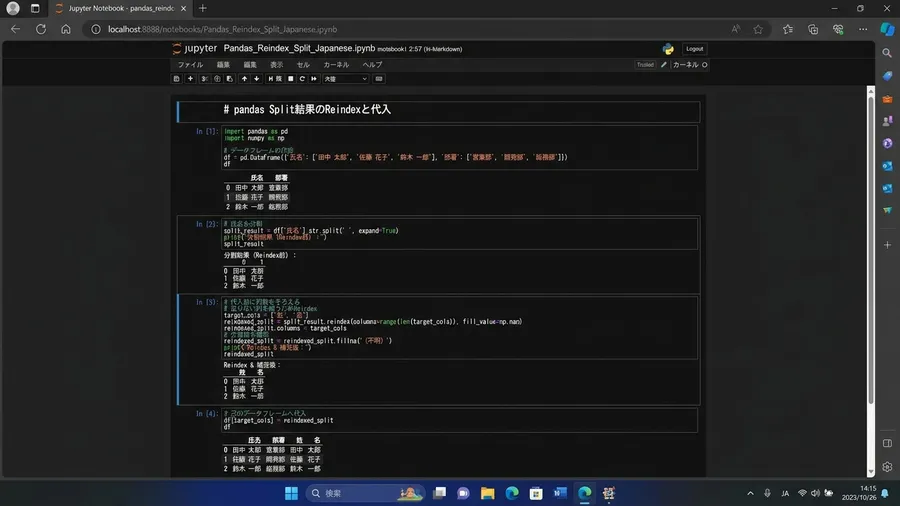Click the Logout button
Viewport: 900px width, 506px height.
tap(694, 49)
